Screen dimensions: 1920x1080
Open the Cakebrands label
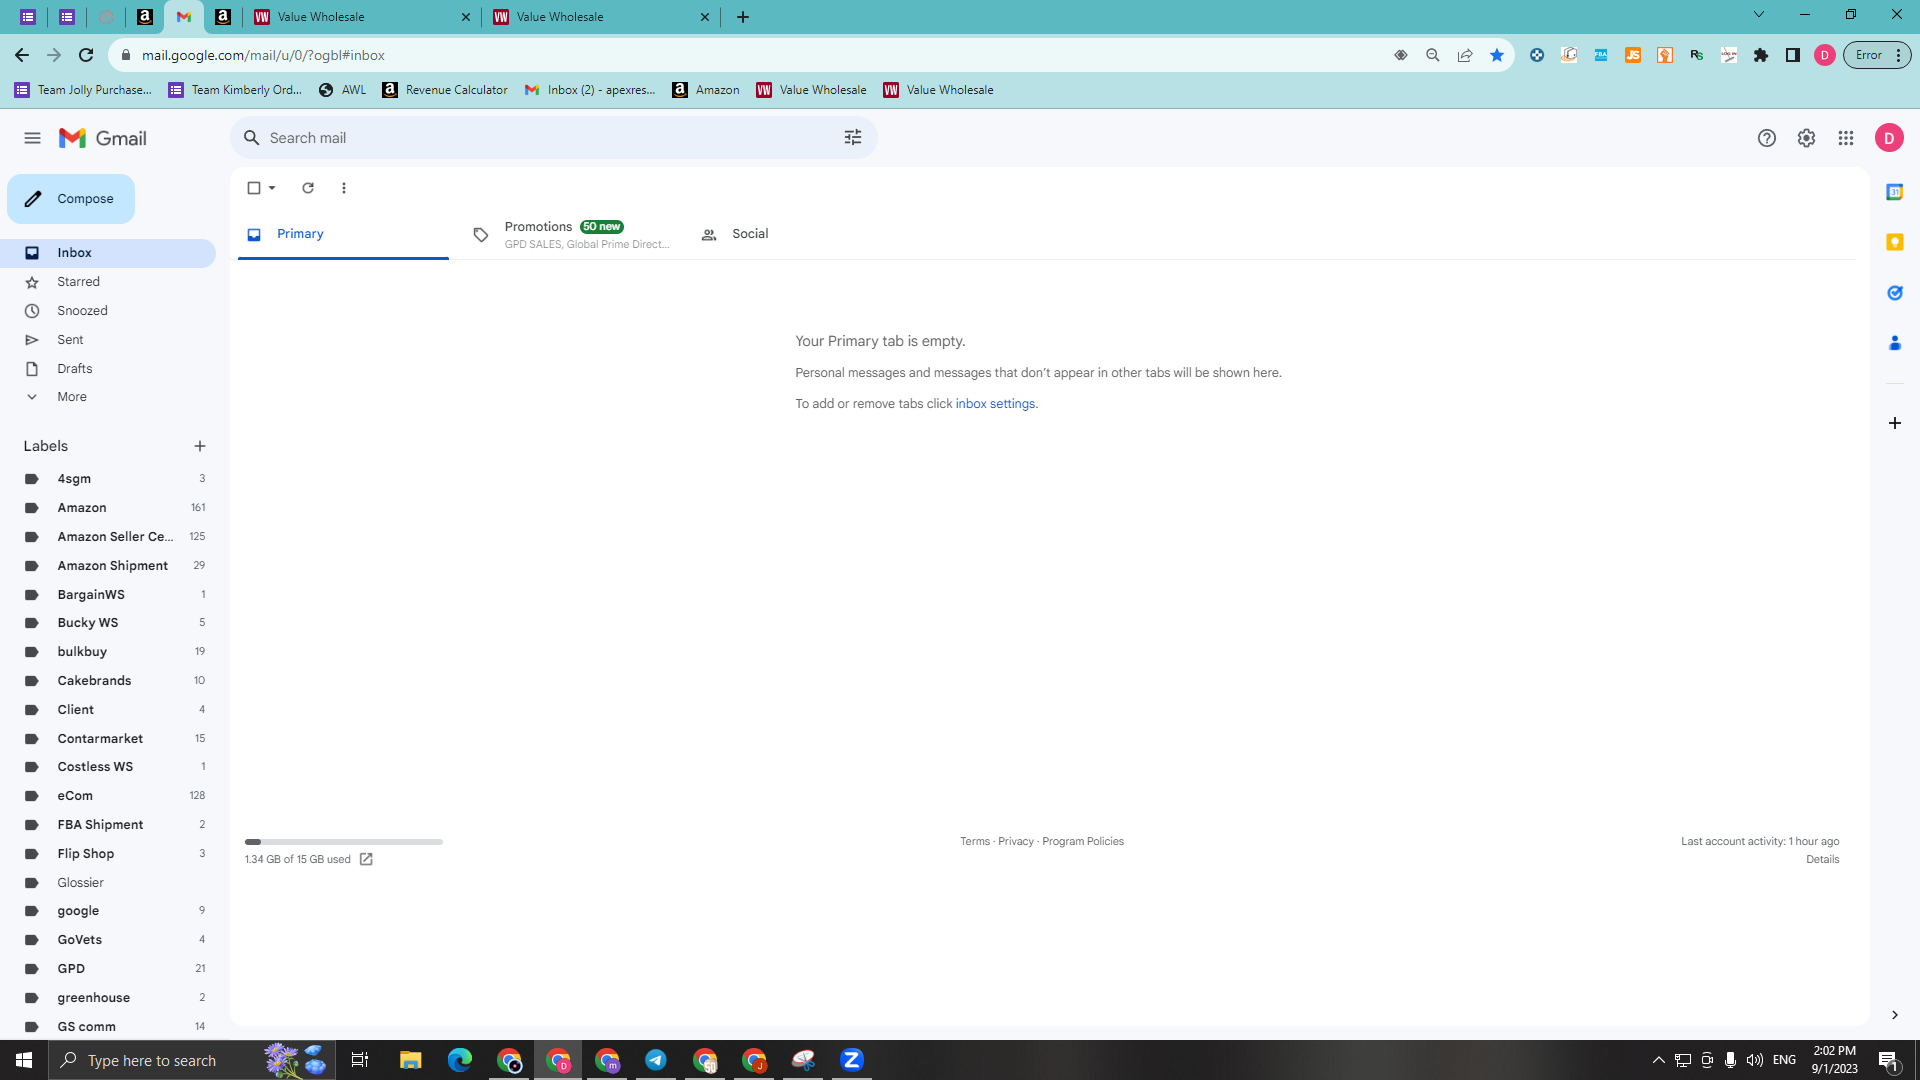pyautogui.click(x=108, y=681)
